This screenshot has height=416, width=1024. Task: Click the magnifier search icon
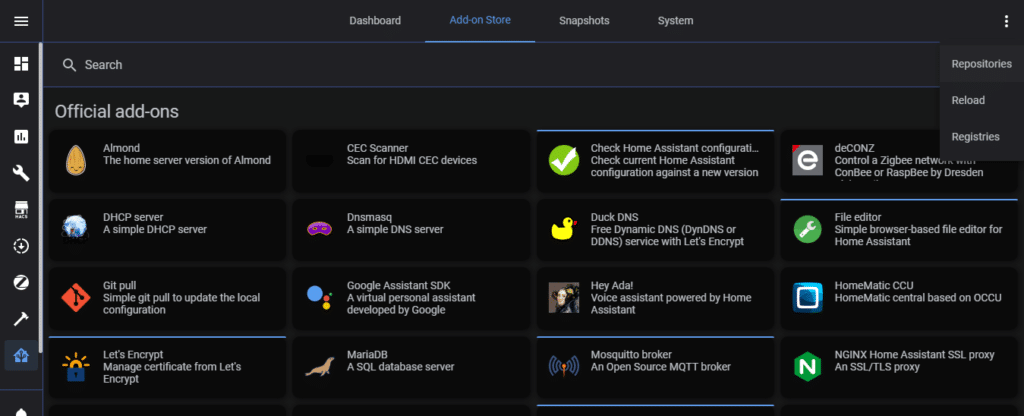69,65
